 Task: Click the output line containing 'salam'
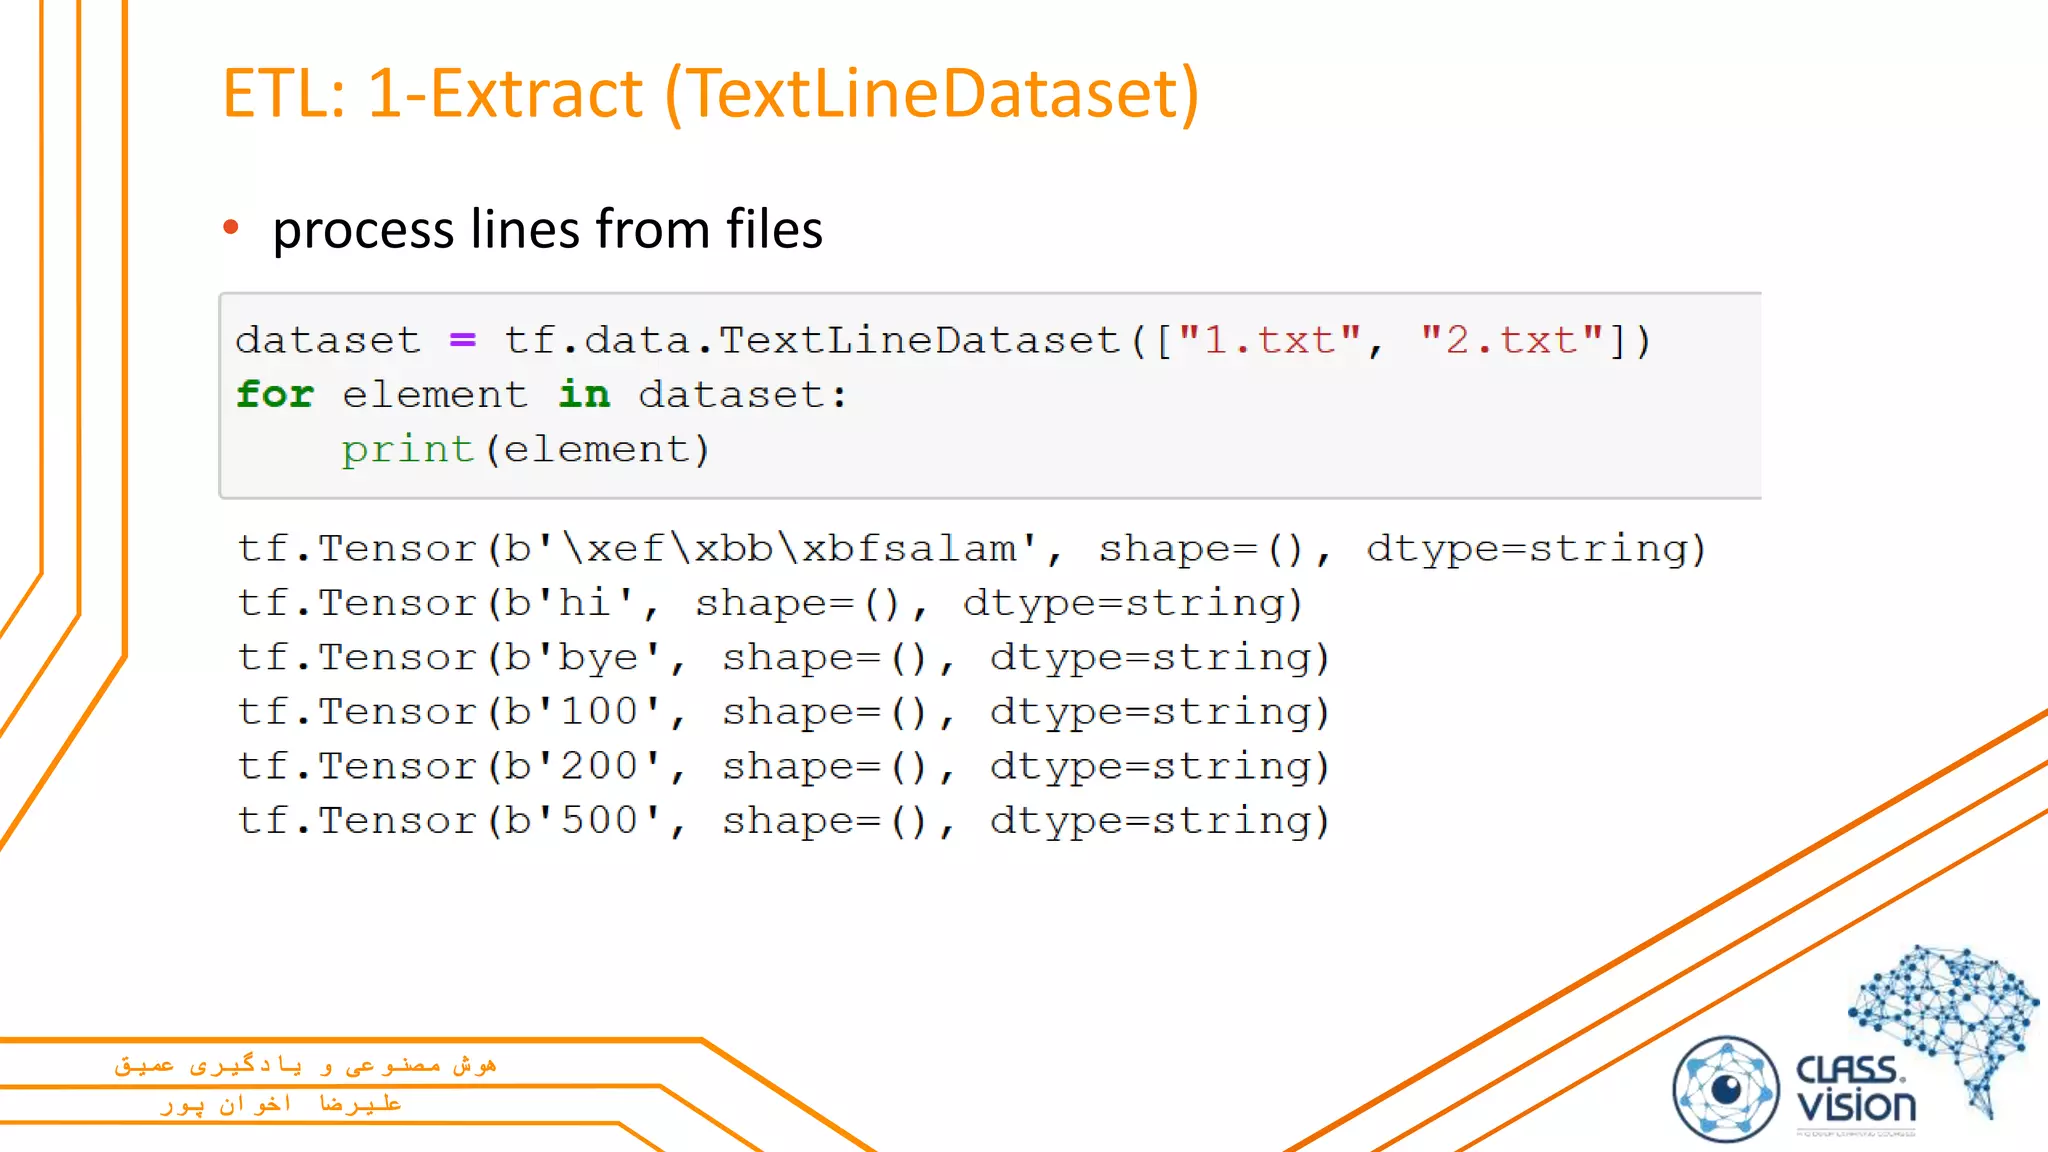[970, 548]
